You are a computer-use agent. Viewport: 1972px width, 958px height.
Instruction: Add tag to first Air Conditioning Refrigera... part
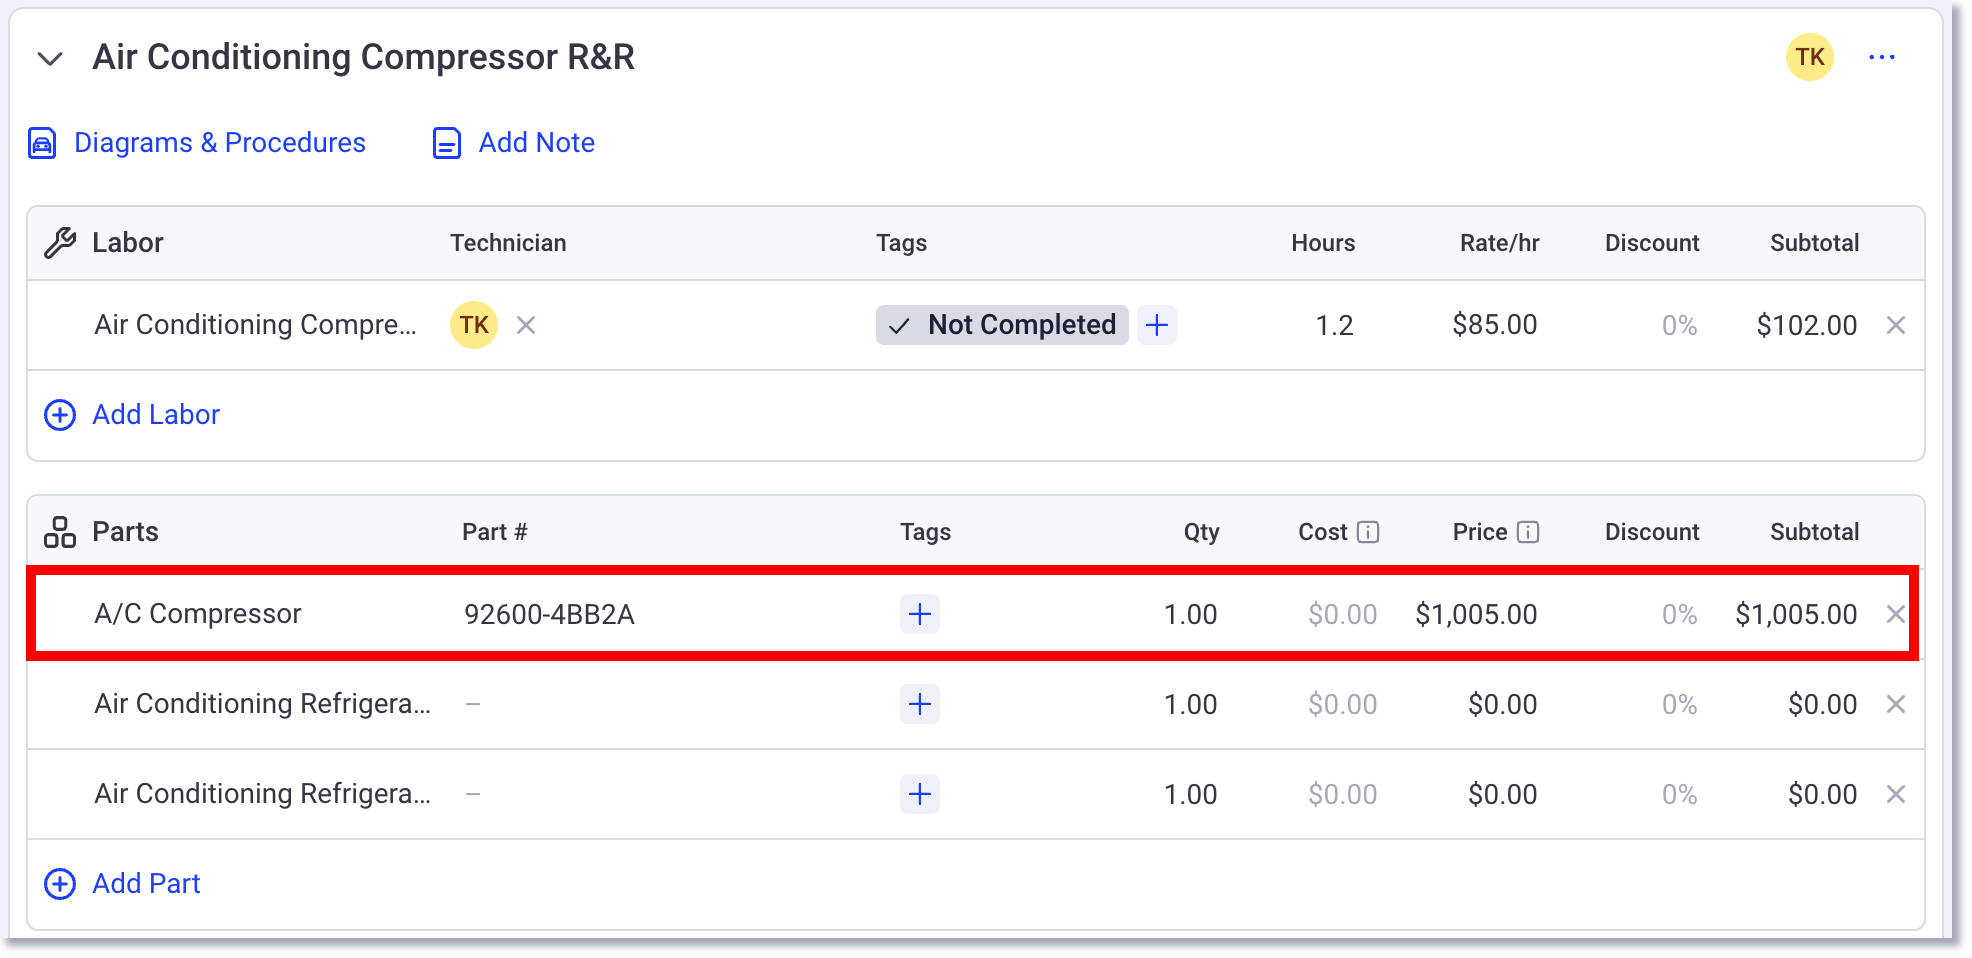click(x=920, y=704)
